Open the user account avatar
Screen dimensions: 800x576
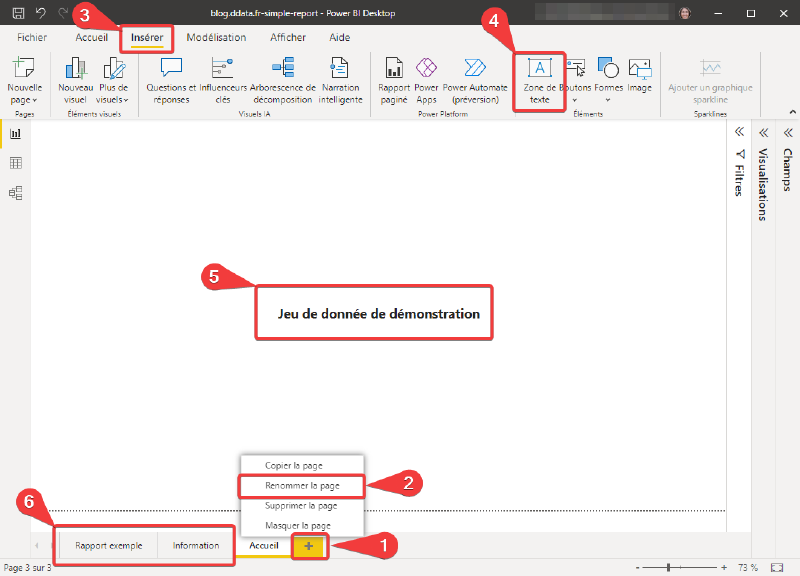coord(685,13)
